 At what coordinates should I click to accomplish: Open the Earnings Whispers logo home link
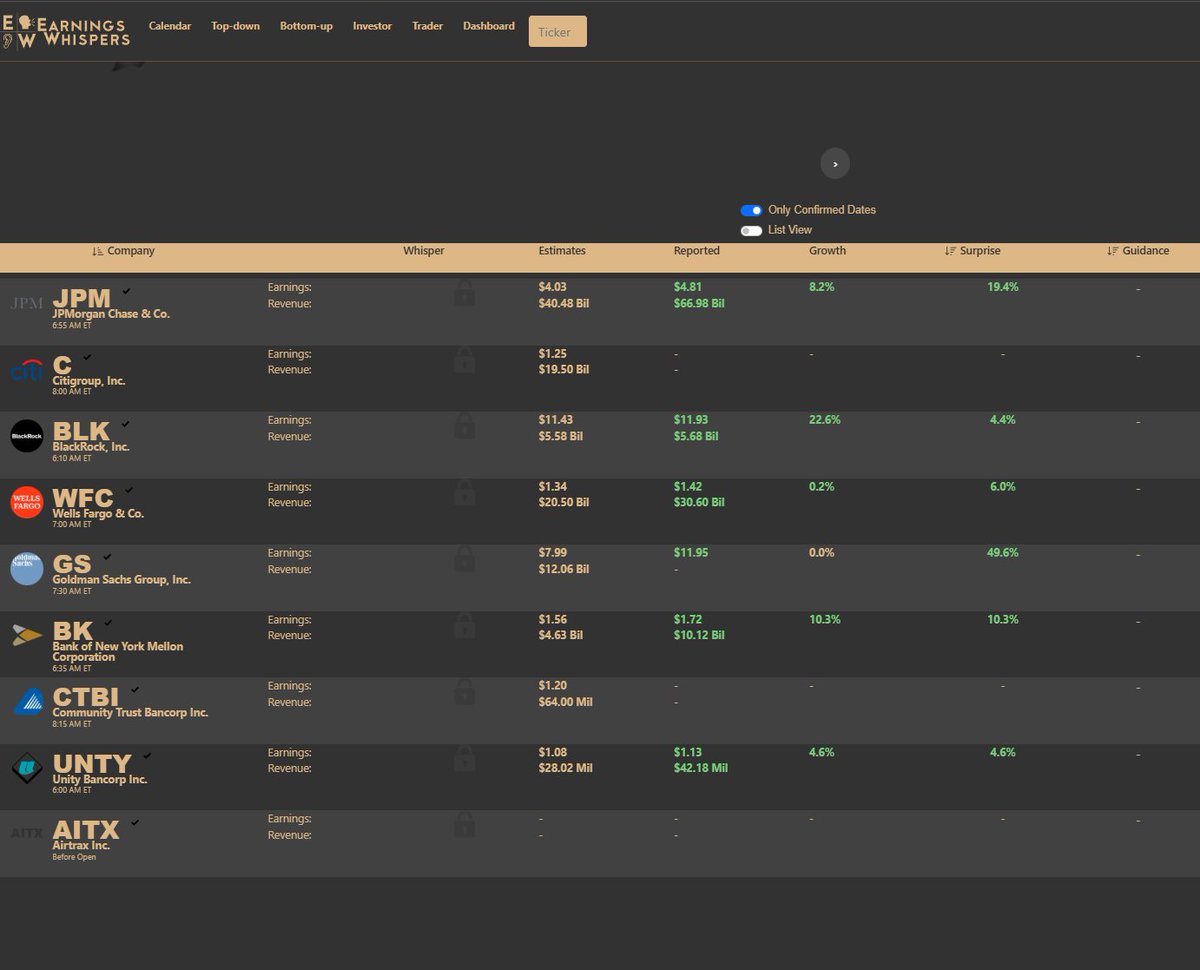(66, 31)
